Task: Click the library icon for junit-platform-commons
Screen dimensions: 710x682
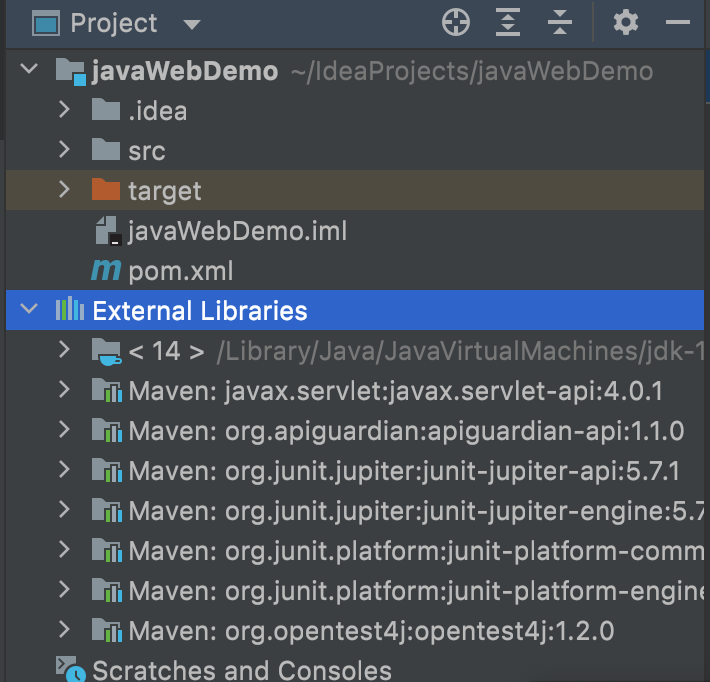Action: [106, 549]
